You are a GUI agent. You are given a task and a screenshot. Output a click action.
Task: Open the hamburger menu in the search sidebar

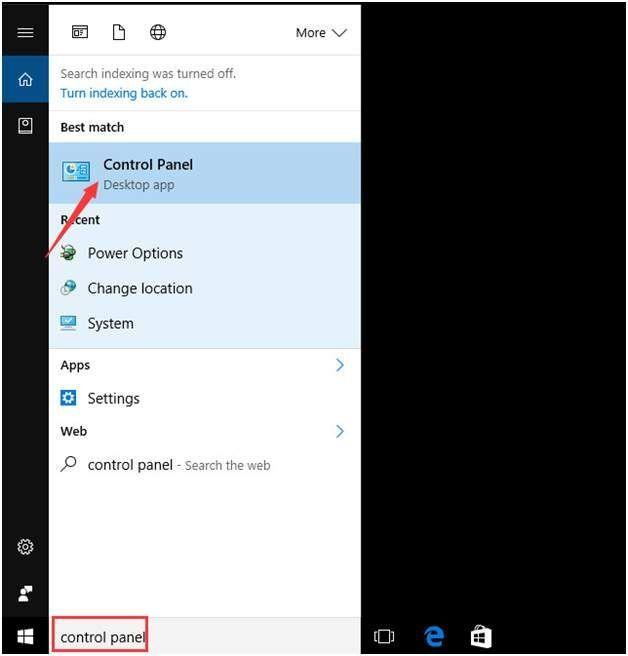pos(25,32)
